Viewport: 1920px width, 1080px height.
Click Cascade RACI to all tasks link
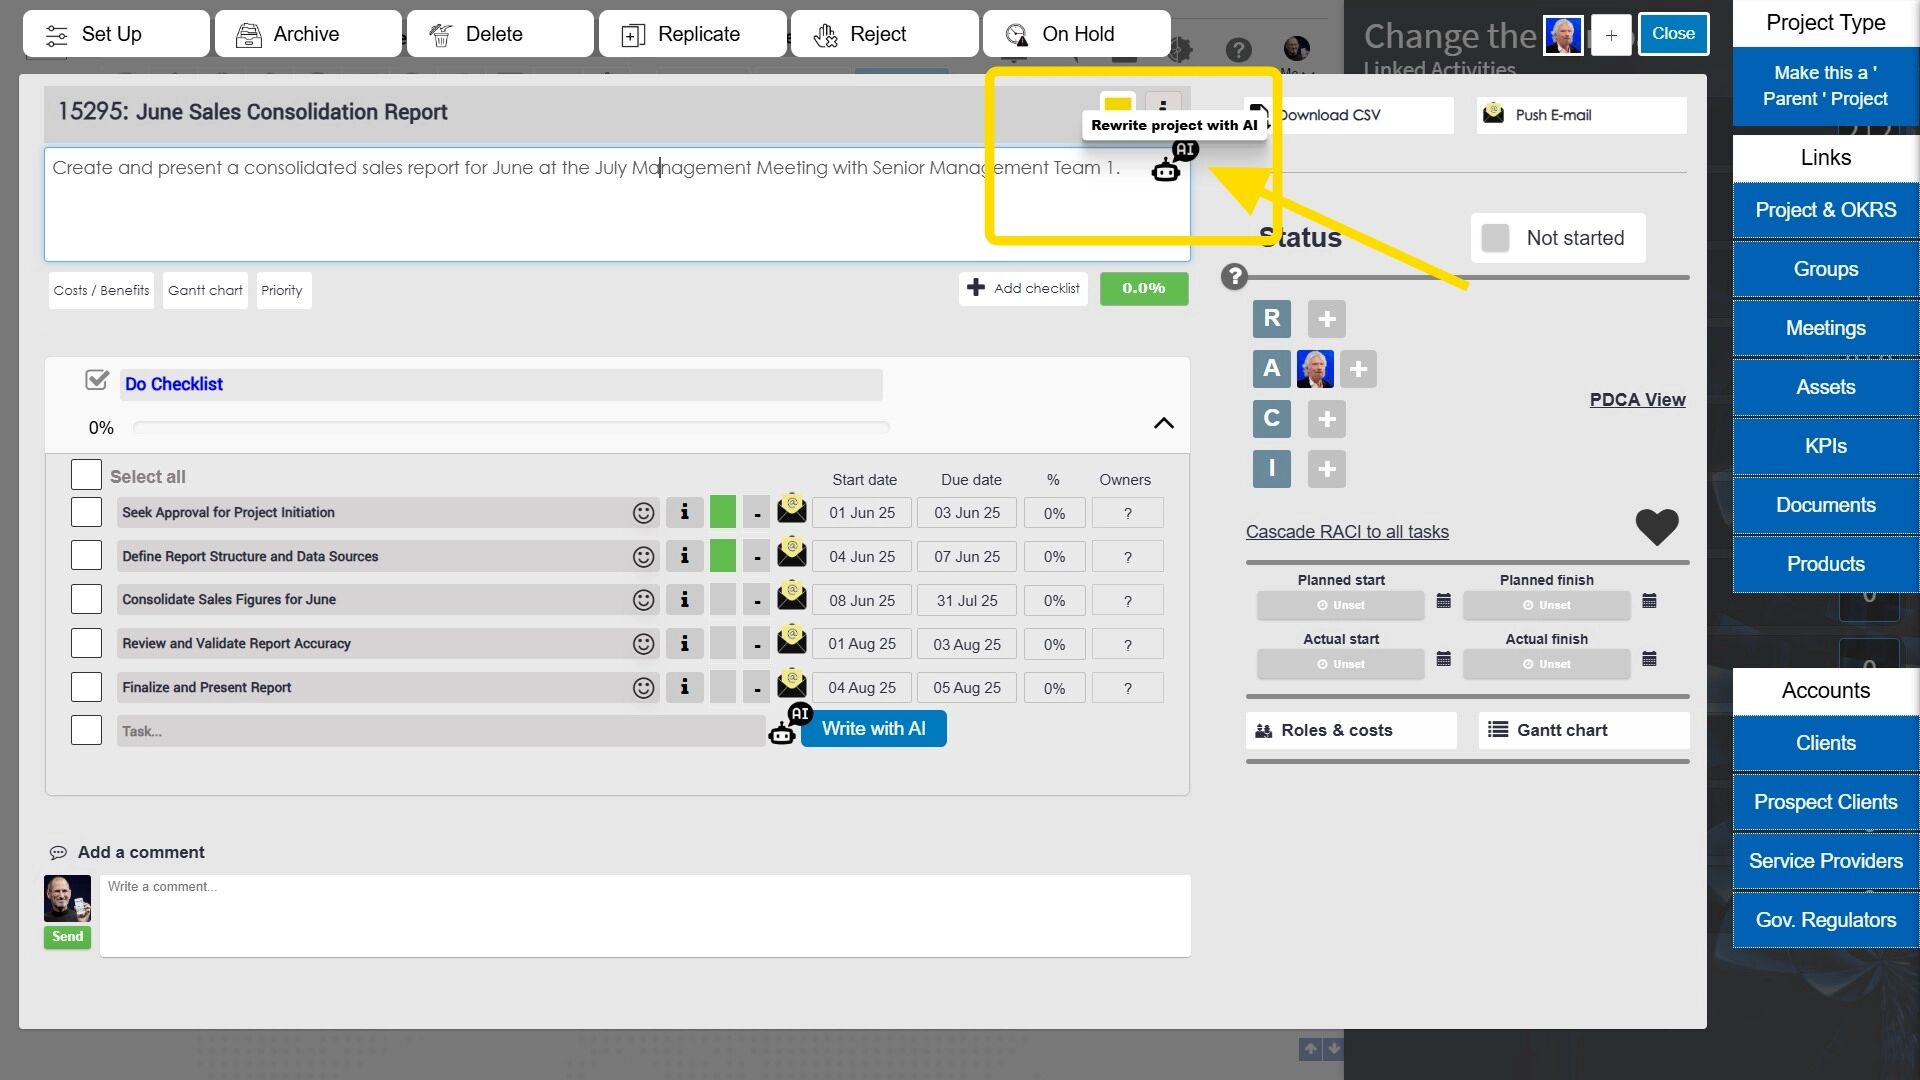click(x=1347, y=532)
